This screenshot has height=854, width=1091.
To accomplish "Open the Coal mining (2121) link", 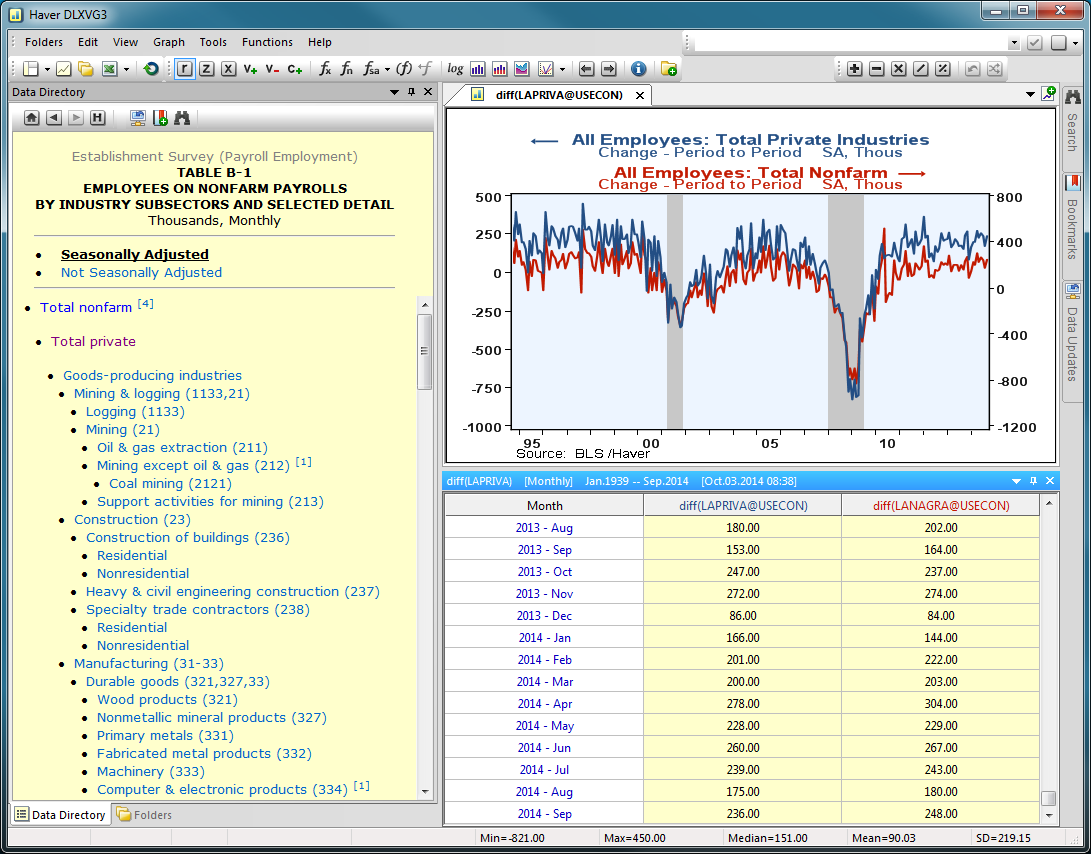I will (x=170, y=484).
